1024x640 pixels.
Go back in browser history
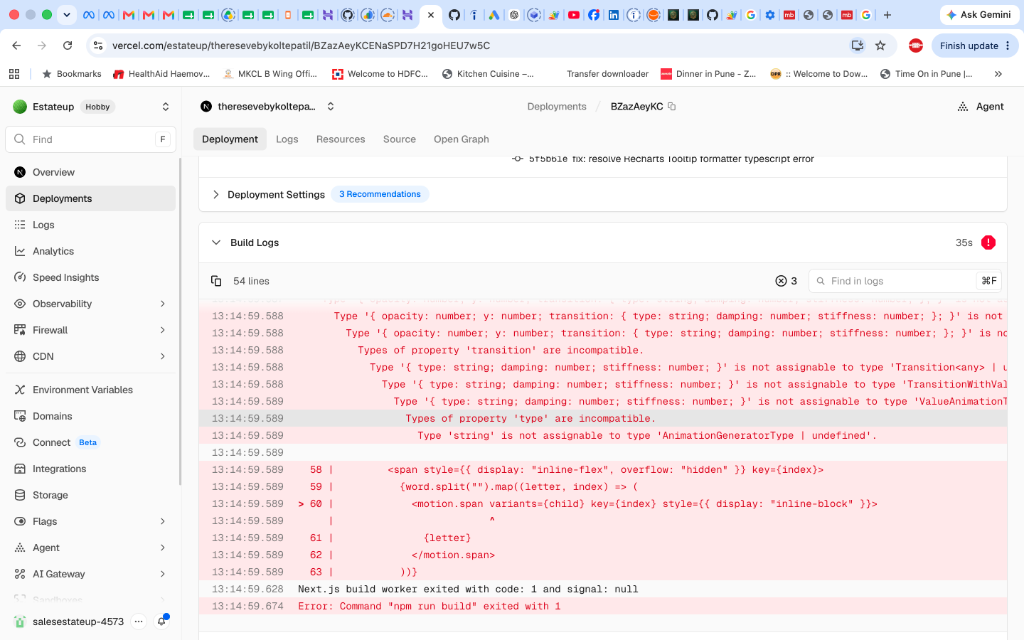click(x=16, y=45)
